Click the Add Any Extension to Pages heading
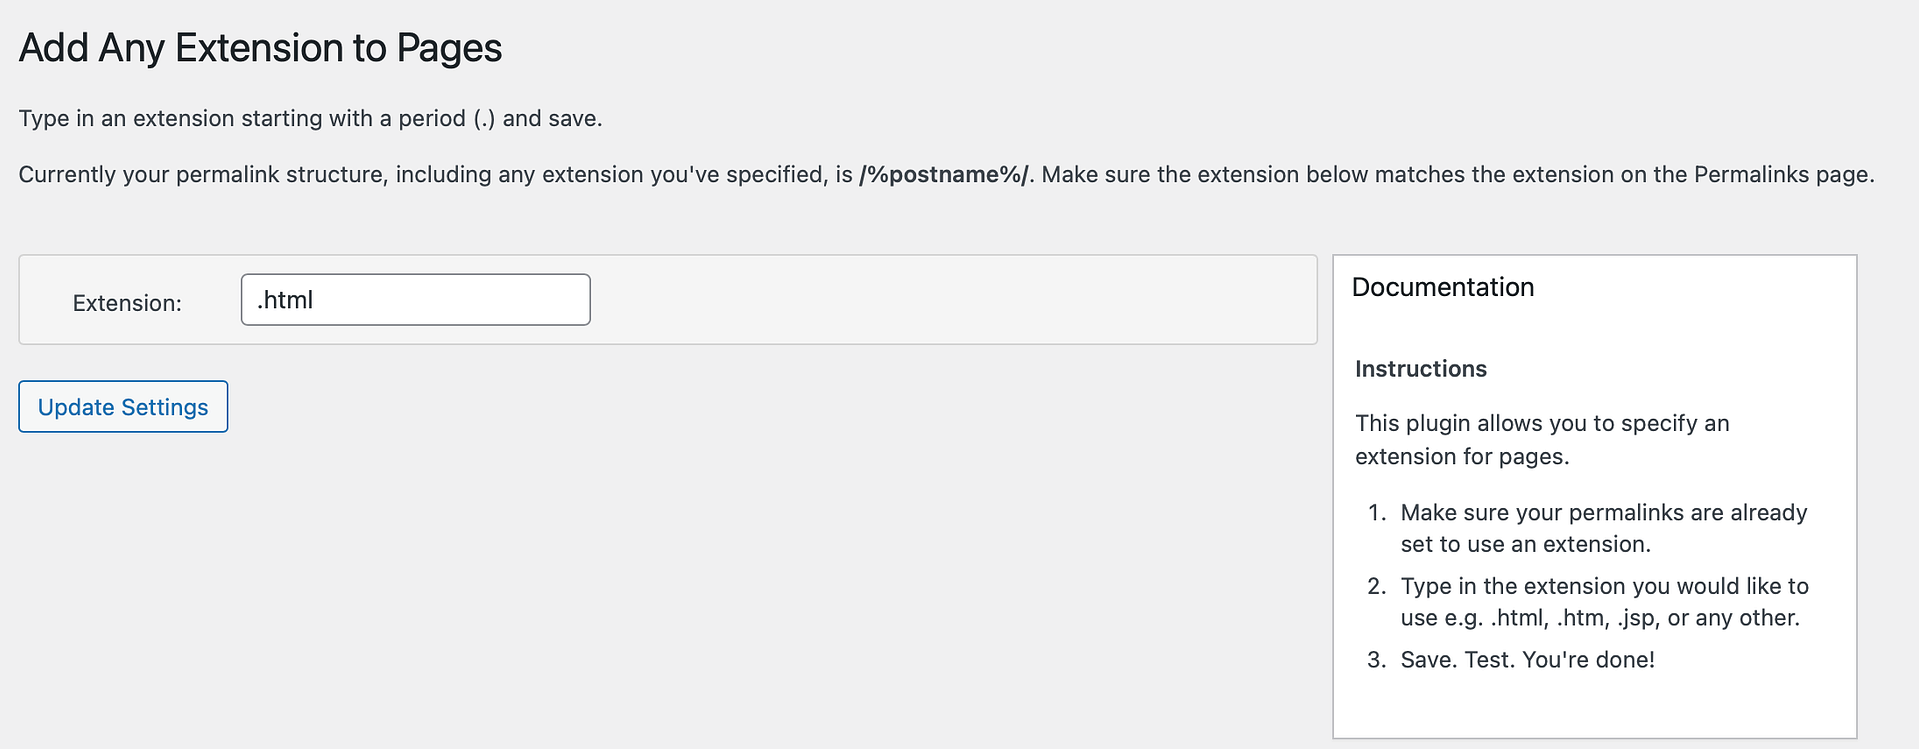Viewport: 1919px width, 749px height. click(x=260, y=48)
